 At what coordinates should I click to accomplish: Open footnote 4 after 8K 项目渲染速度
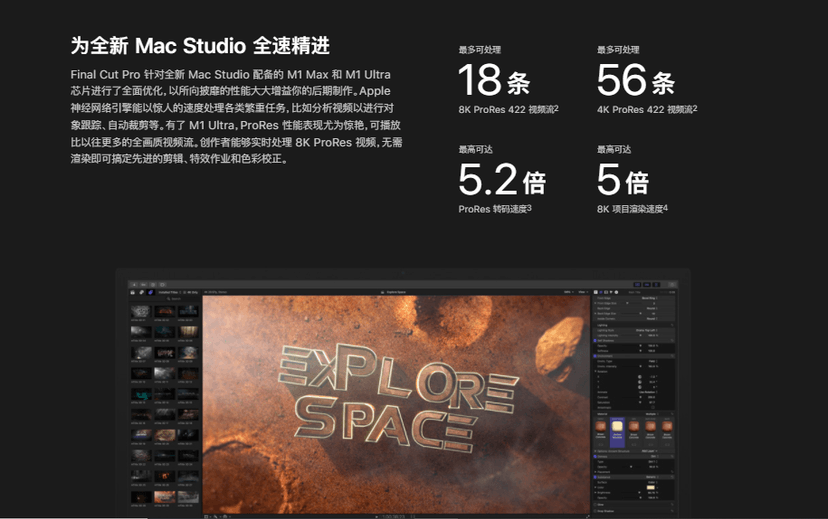[665, 207]
